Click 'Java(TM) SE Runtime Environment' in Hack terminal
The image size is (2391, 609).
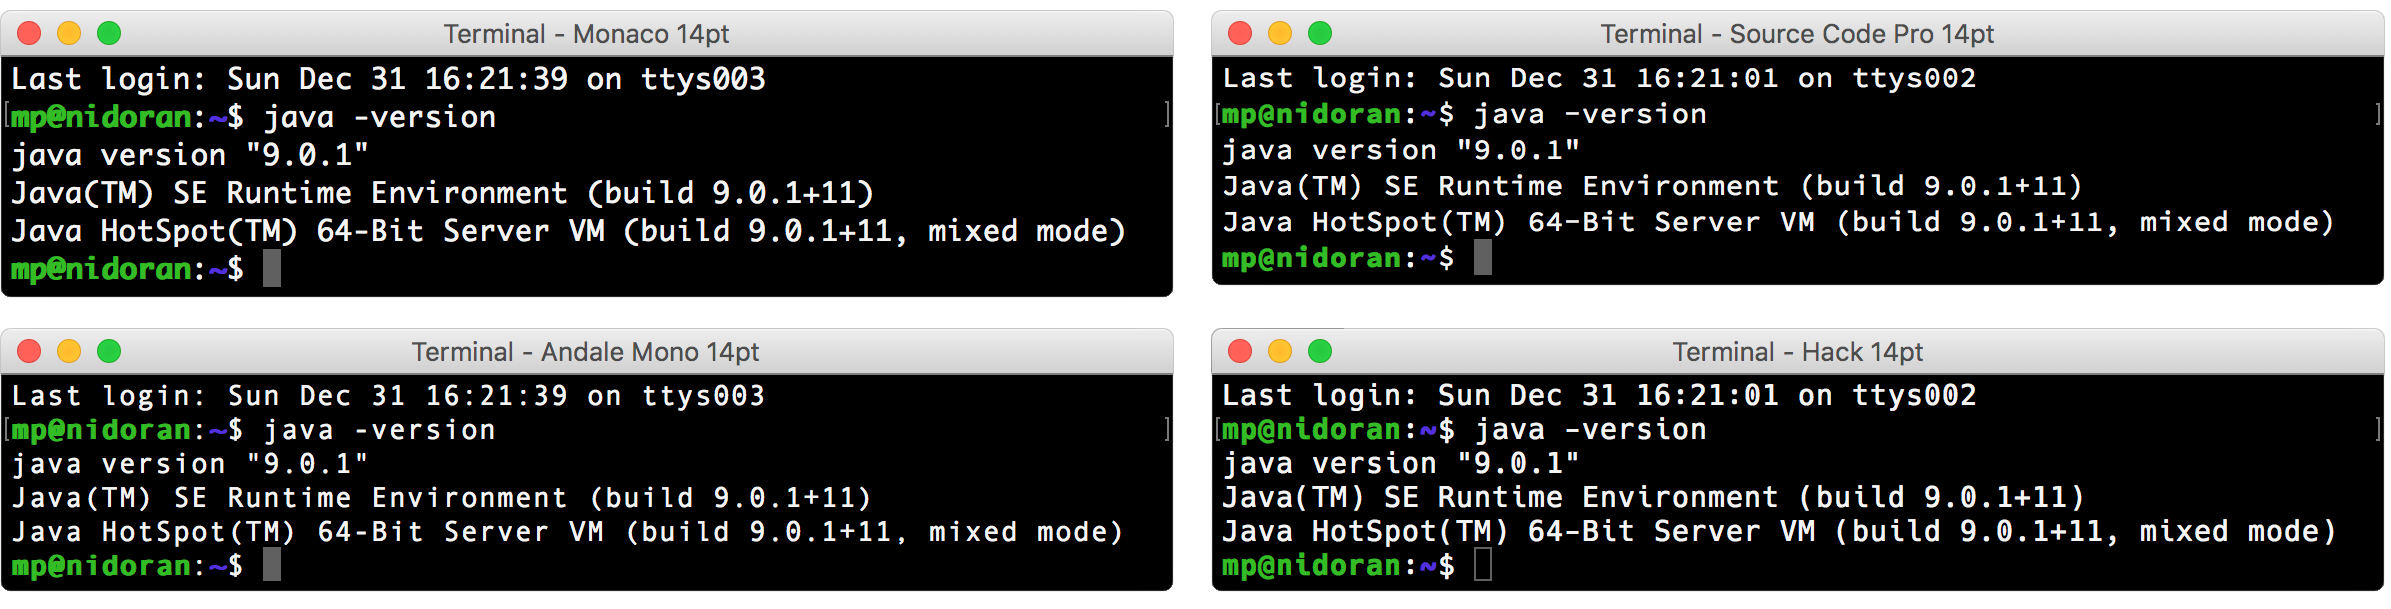pyautogui.click(x=1501, y=498)
